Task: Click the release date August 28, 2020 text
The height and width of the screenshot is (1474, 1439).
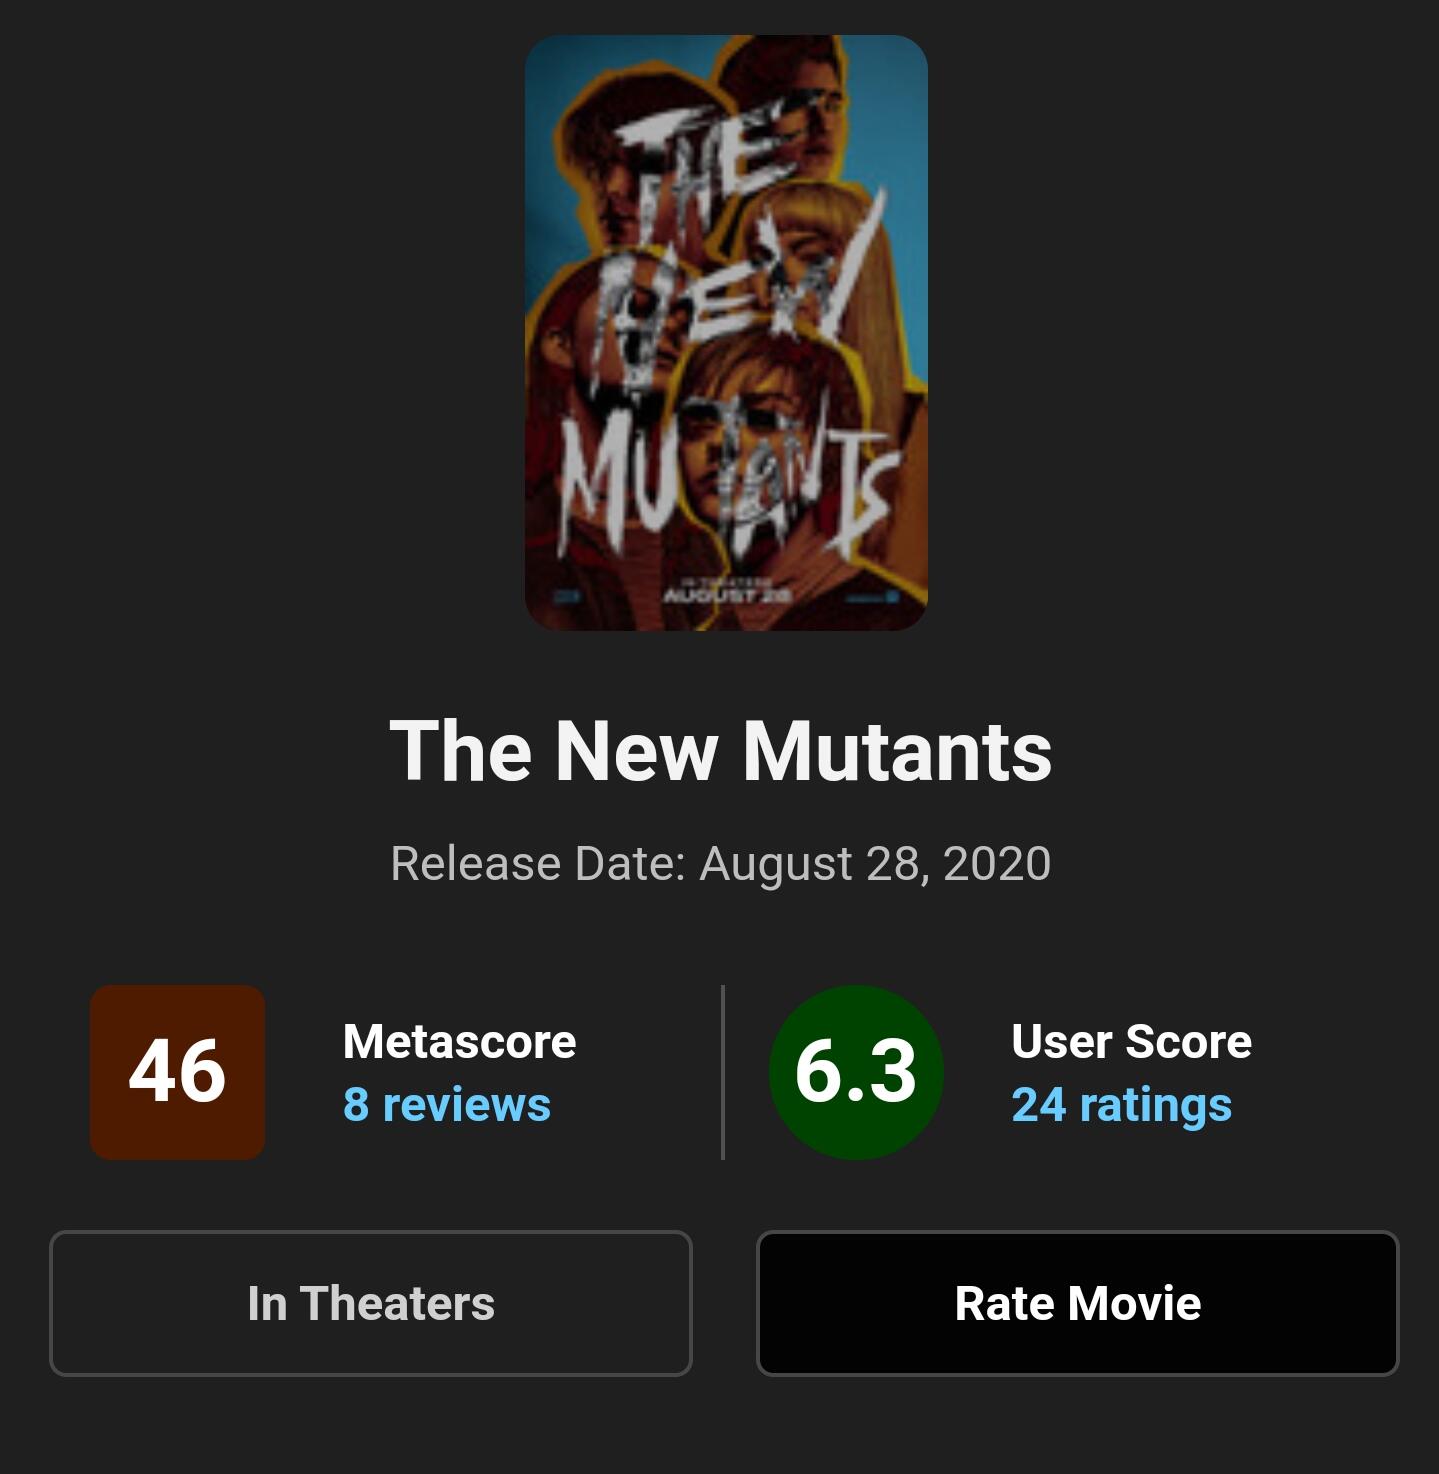Action: click(720, 863)
